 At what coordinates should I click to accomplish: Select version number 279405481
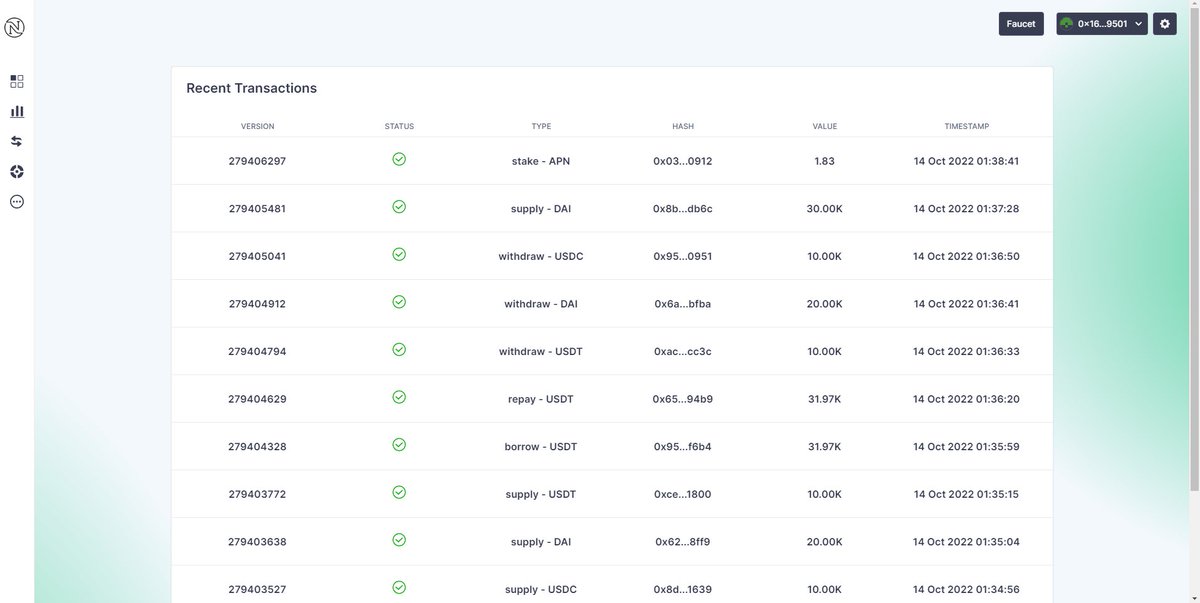pos(257,209)
